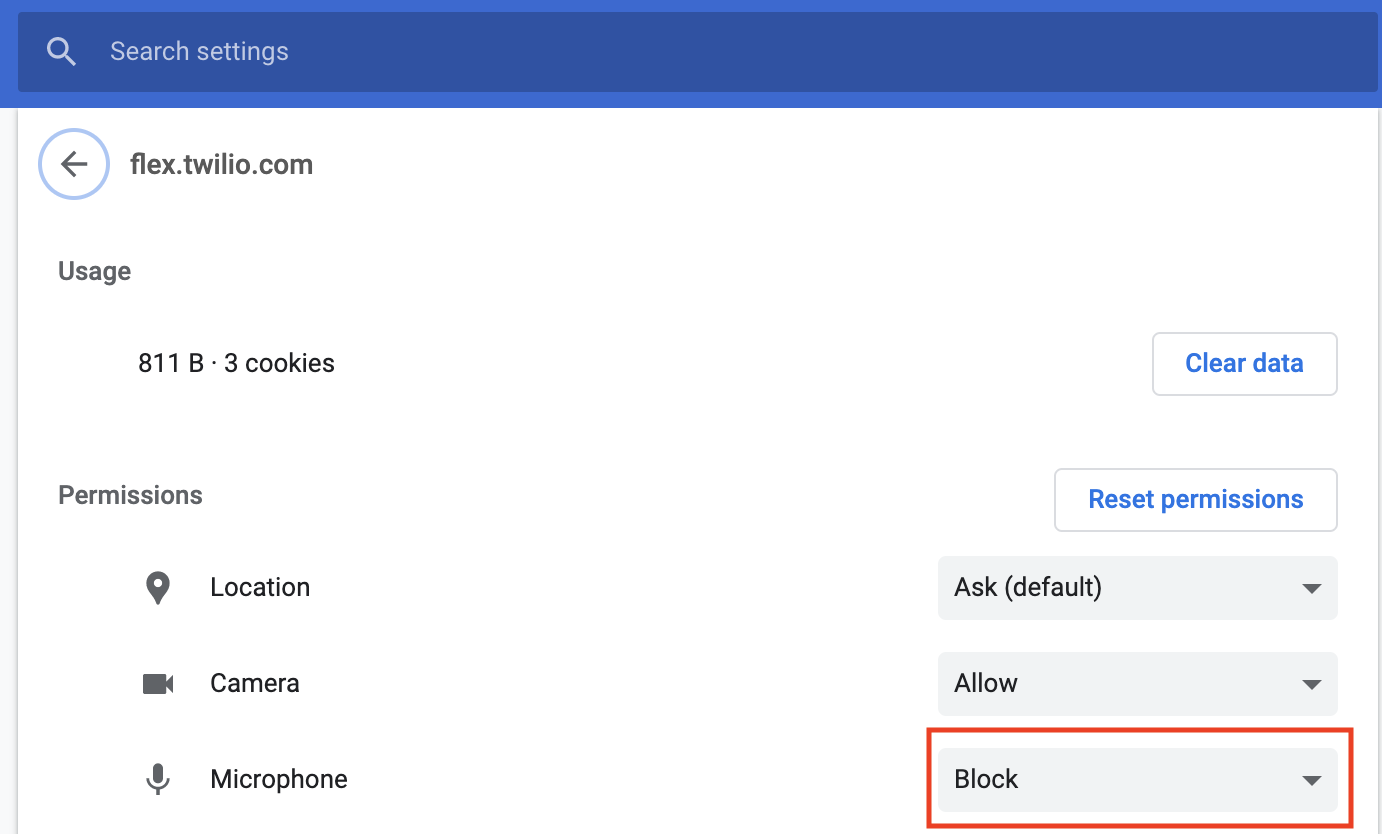The width and height of the screenshot is (1382, 834).
Task: Click the down arrow in the Microphone dropdown
Action: (x=1312, y=781)
